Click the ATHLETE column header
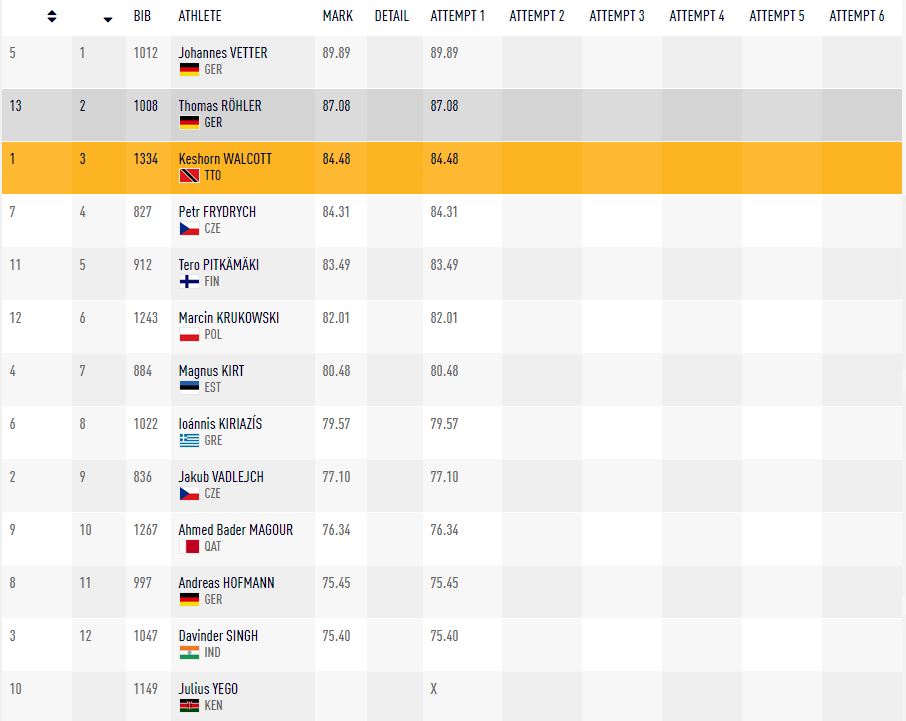The image size is (906, 721). pyautogui.click(x=200, y=17)
